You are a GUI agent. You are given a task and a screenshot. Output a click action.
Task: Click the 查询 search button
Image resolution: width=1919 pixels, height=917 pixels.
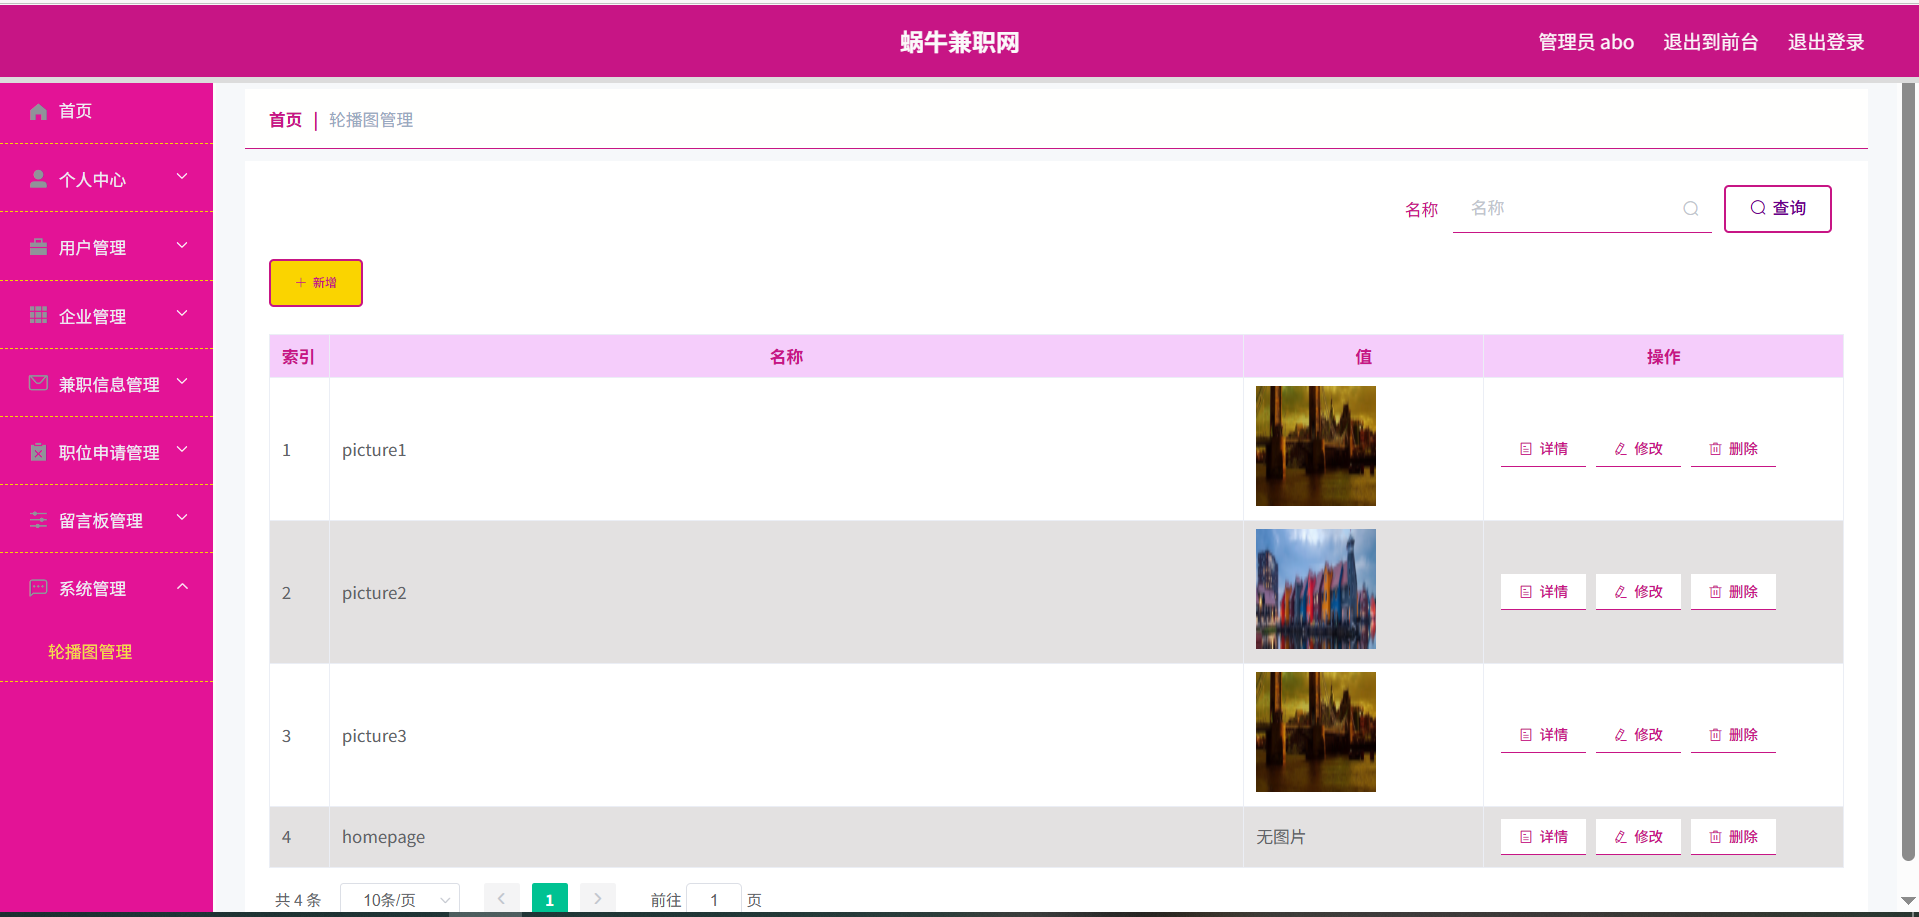tap(1777, 208)
